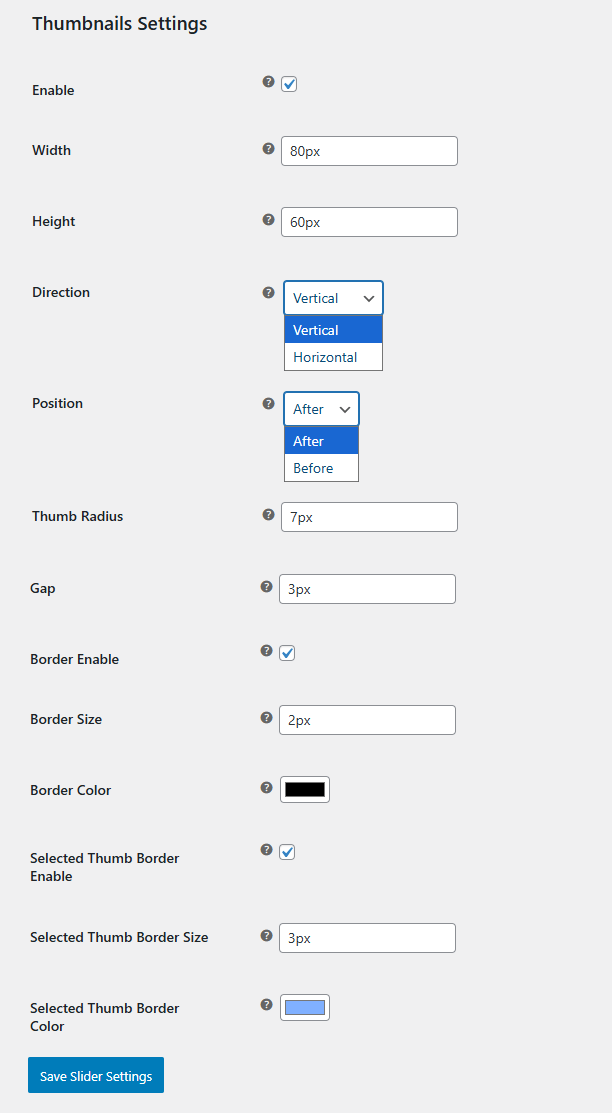Click the help icon beside Enable
Viewport: 612px width, 1113px height.
click(268, 83)
